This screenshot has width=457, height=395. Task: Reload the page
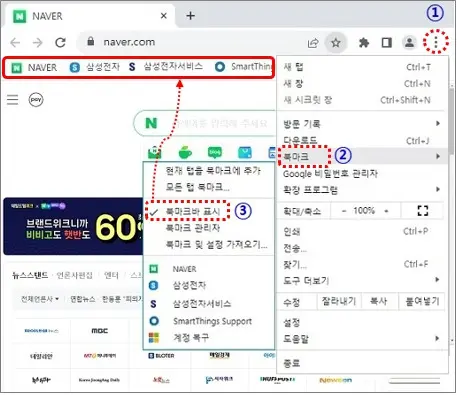[x=60, y=42]
